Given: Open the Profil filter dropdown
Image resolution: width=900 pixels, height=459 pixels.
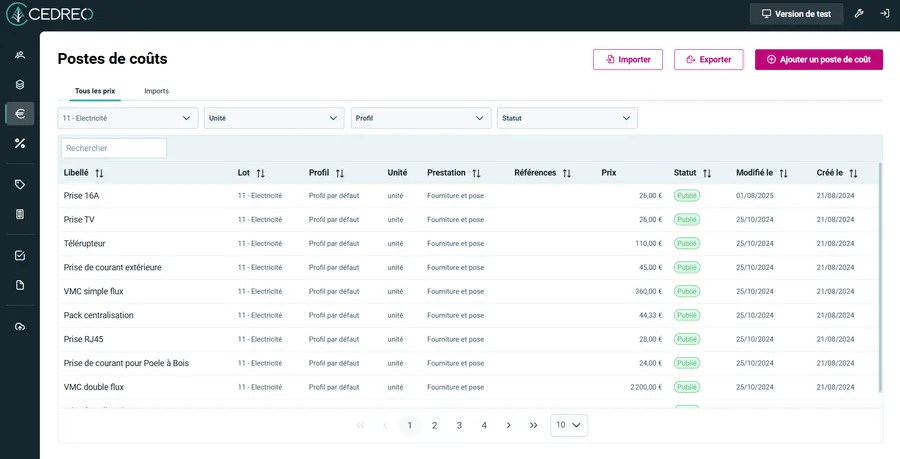Looking at the screenshot, I should 420,118.
